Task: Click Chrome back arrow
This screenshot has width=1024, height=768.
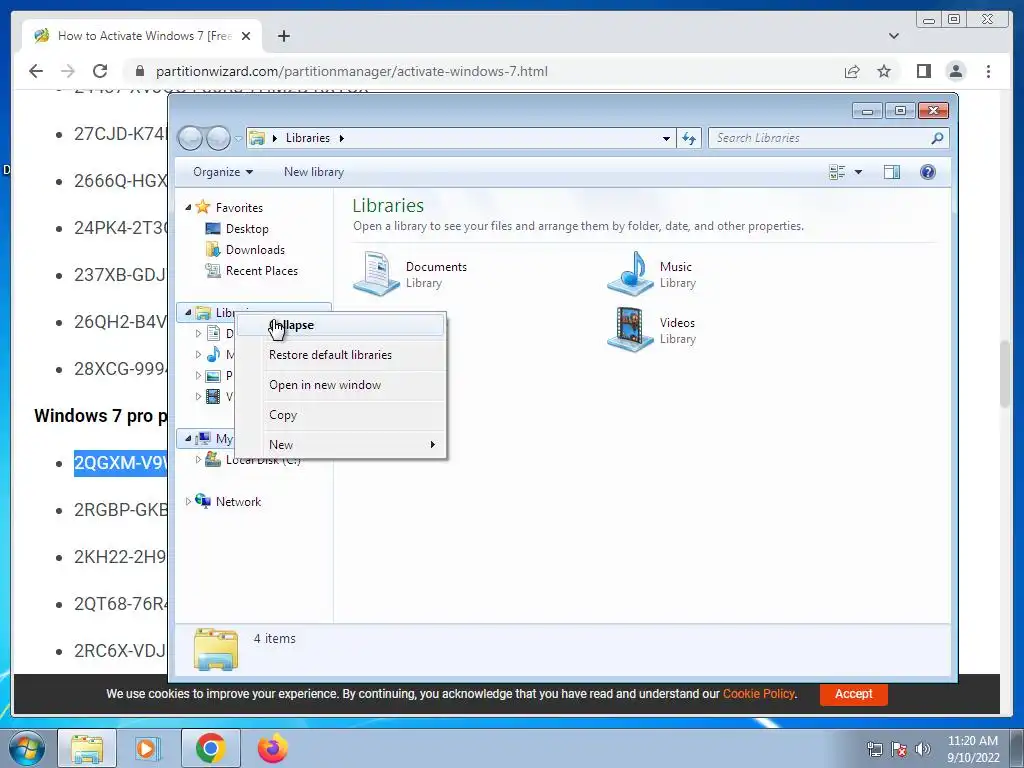Action: coord(36,71)
